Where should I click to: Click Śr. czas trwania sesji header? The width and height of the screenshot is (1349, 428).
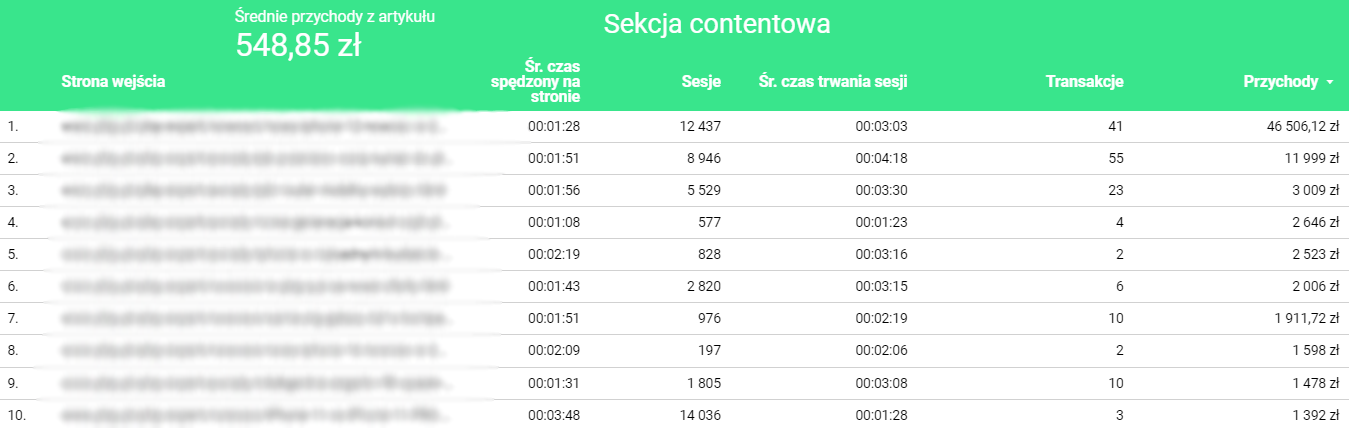tap(832, 82)
